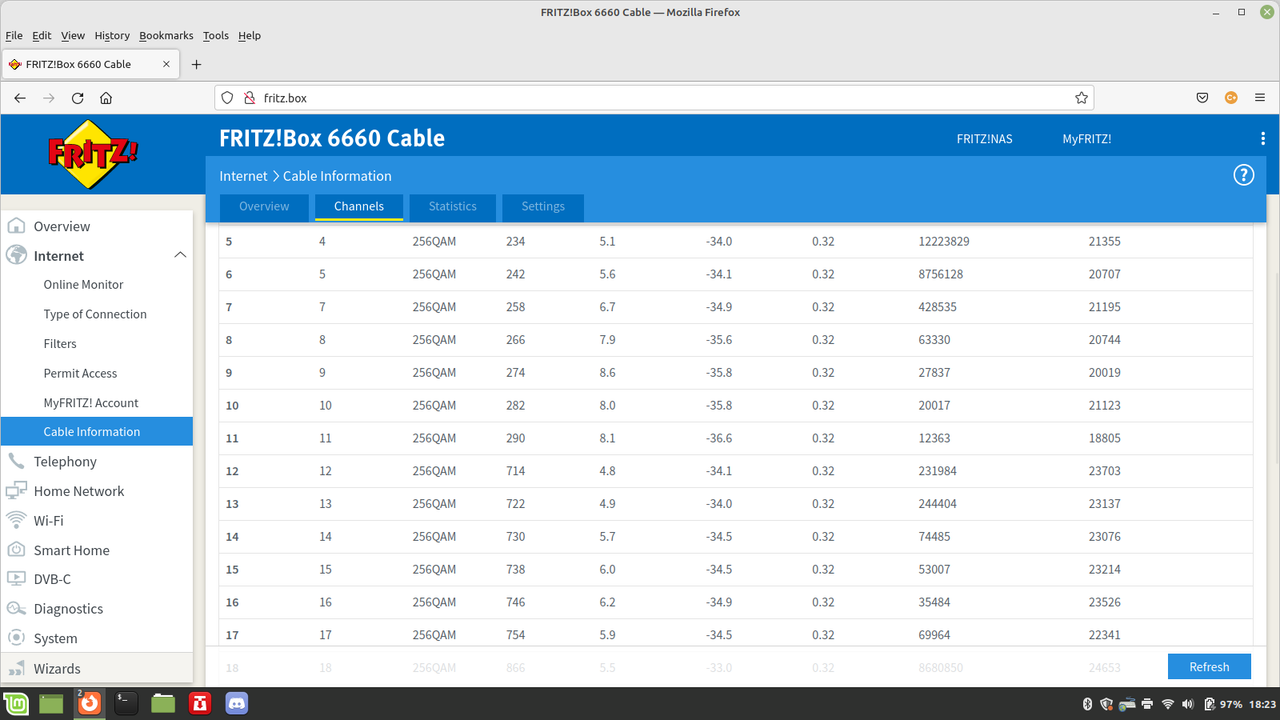Reload the page with the reload icon

coord(78,98)
